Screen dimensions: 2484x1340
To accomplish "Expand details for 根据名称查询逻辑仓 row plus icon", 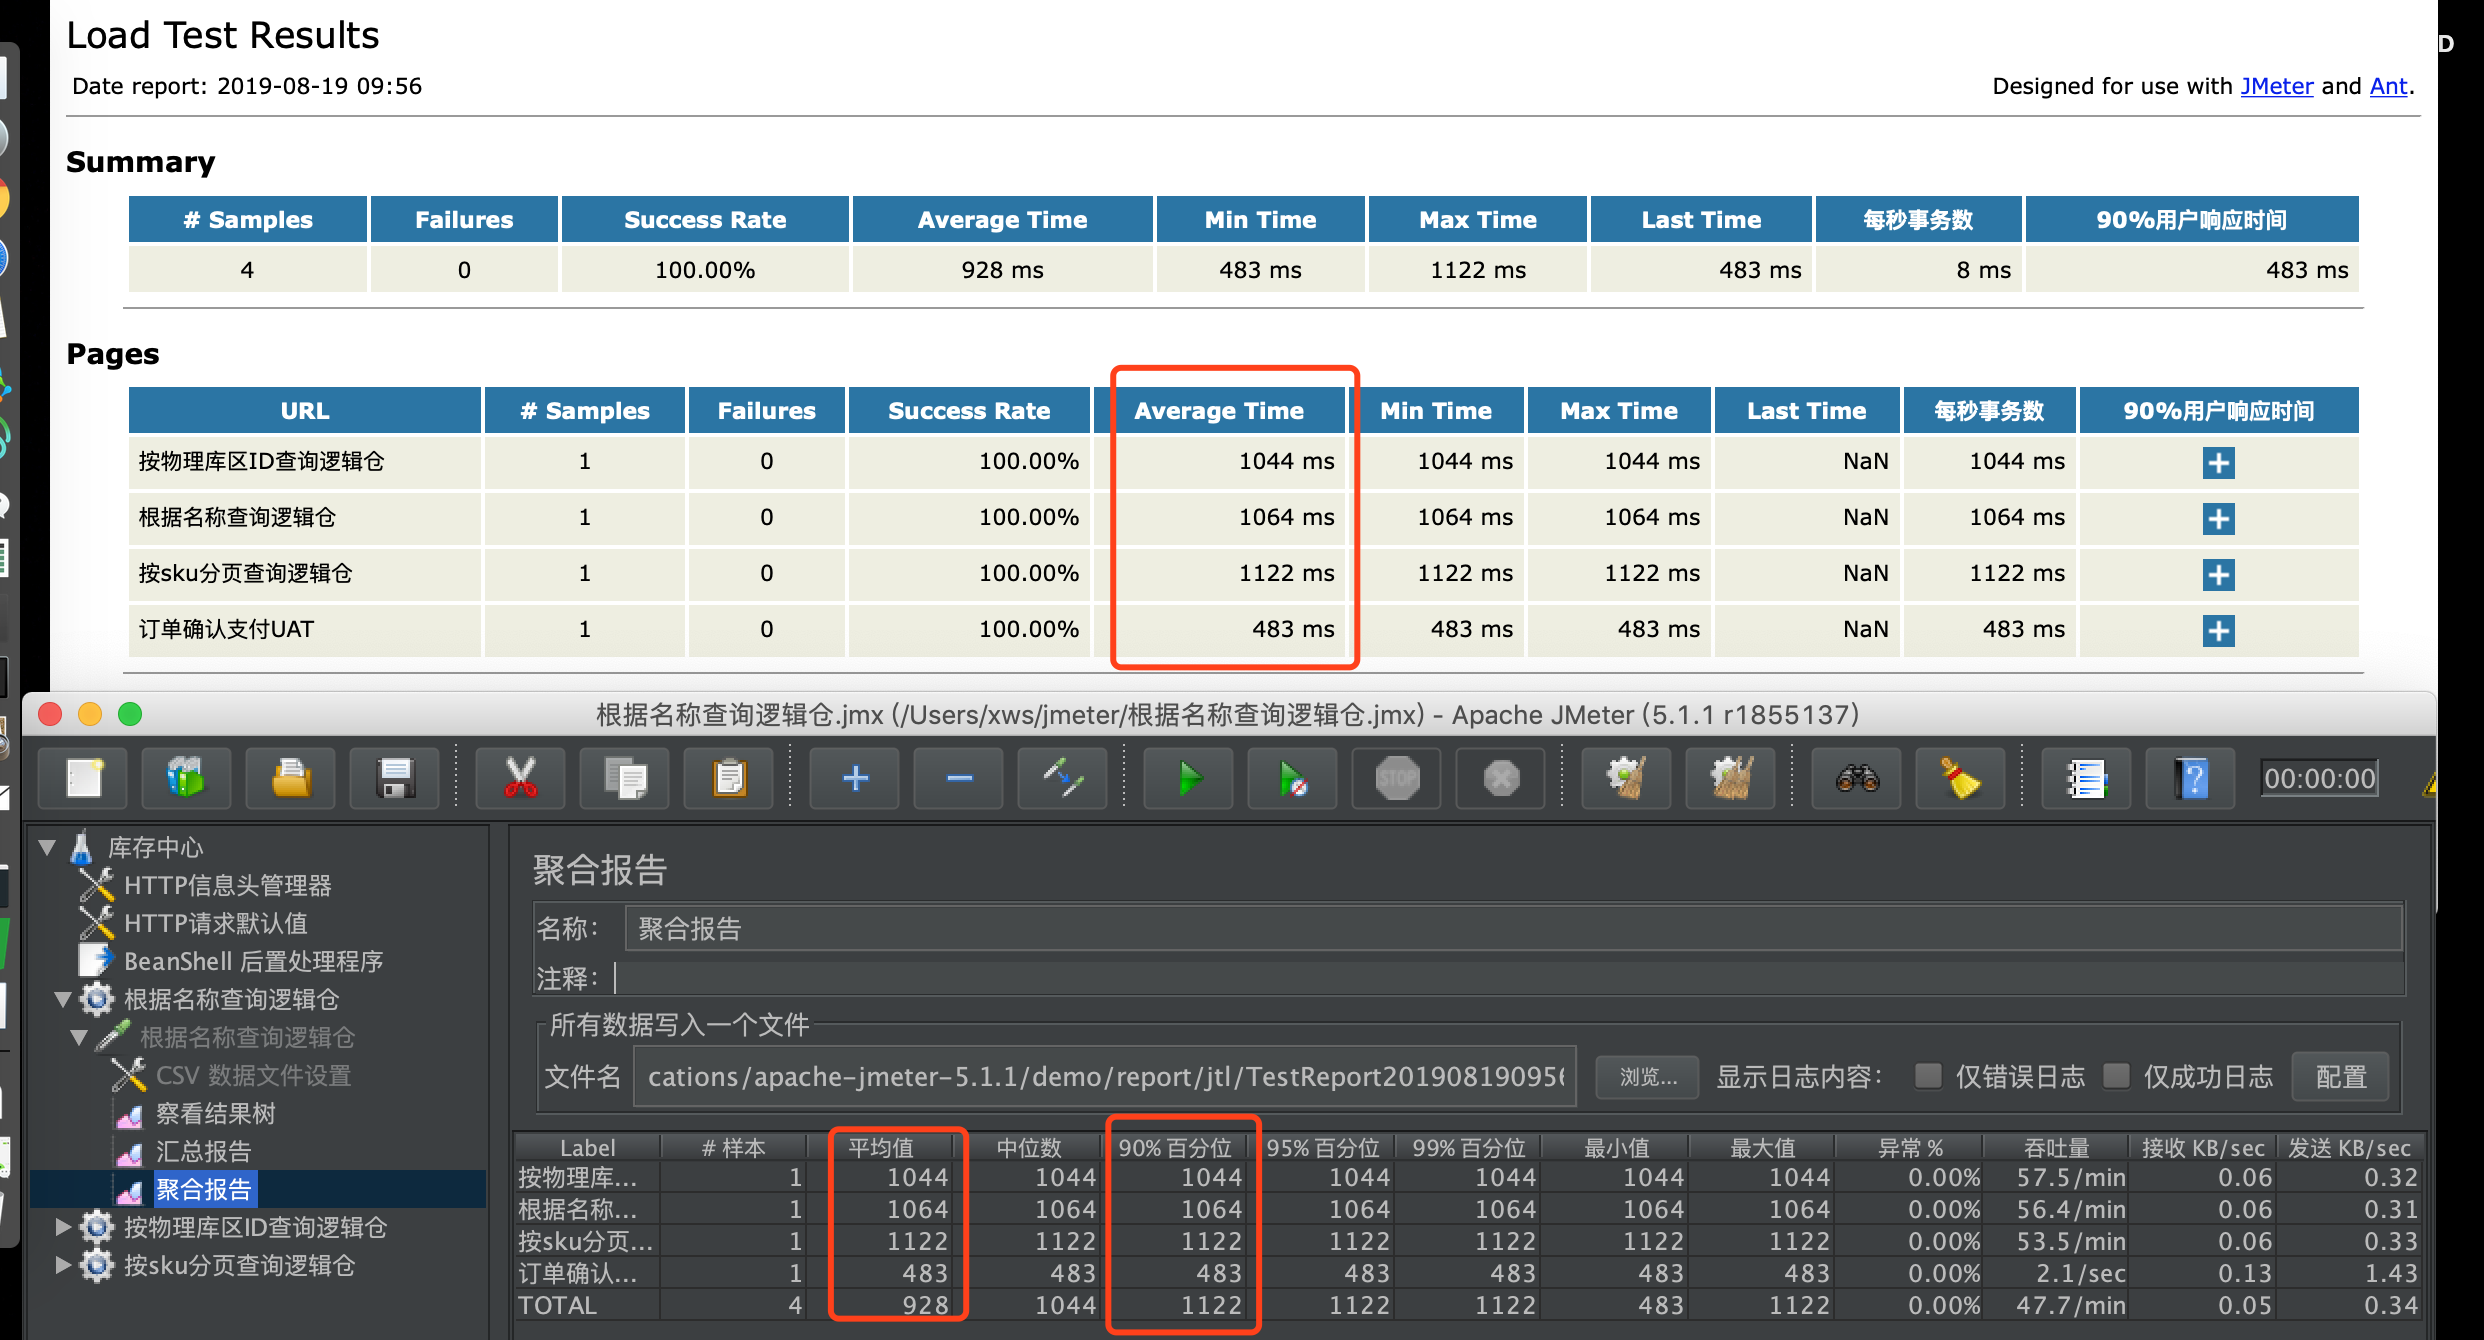I will click(x=2218, y=519).
